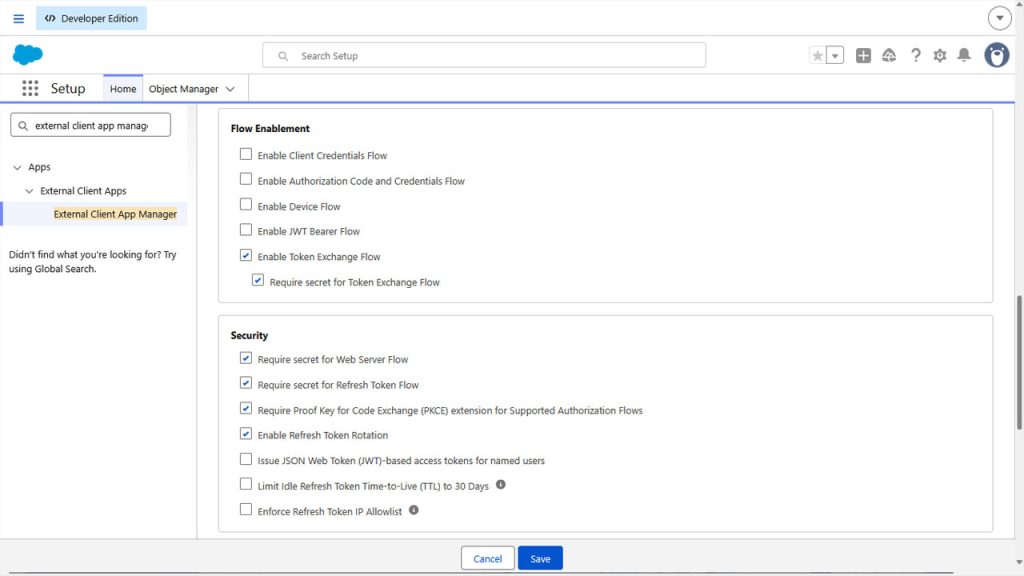
Task: Open the notifications bell
Action: point(964,56)
